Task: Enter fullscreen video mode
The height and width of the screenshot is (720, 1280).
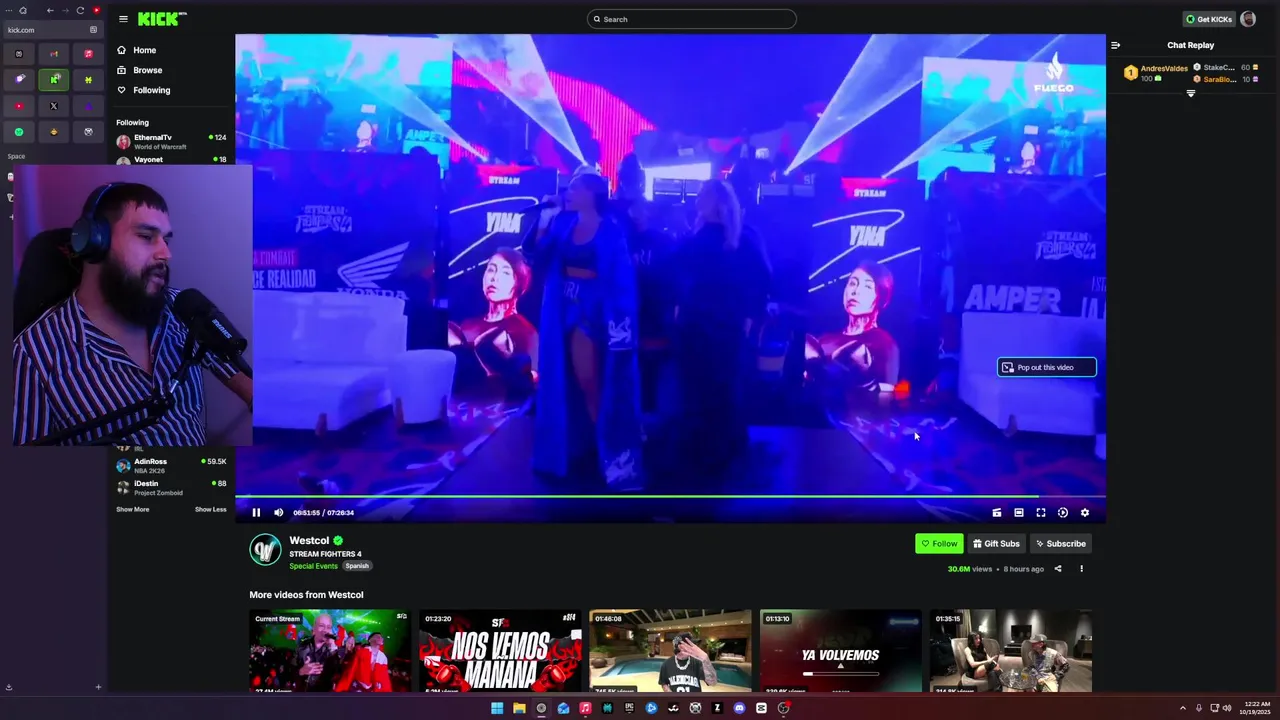Action: 1041,513
